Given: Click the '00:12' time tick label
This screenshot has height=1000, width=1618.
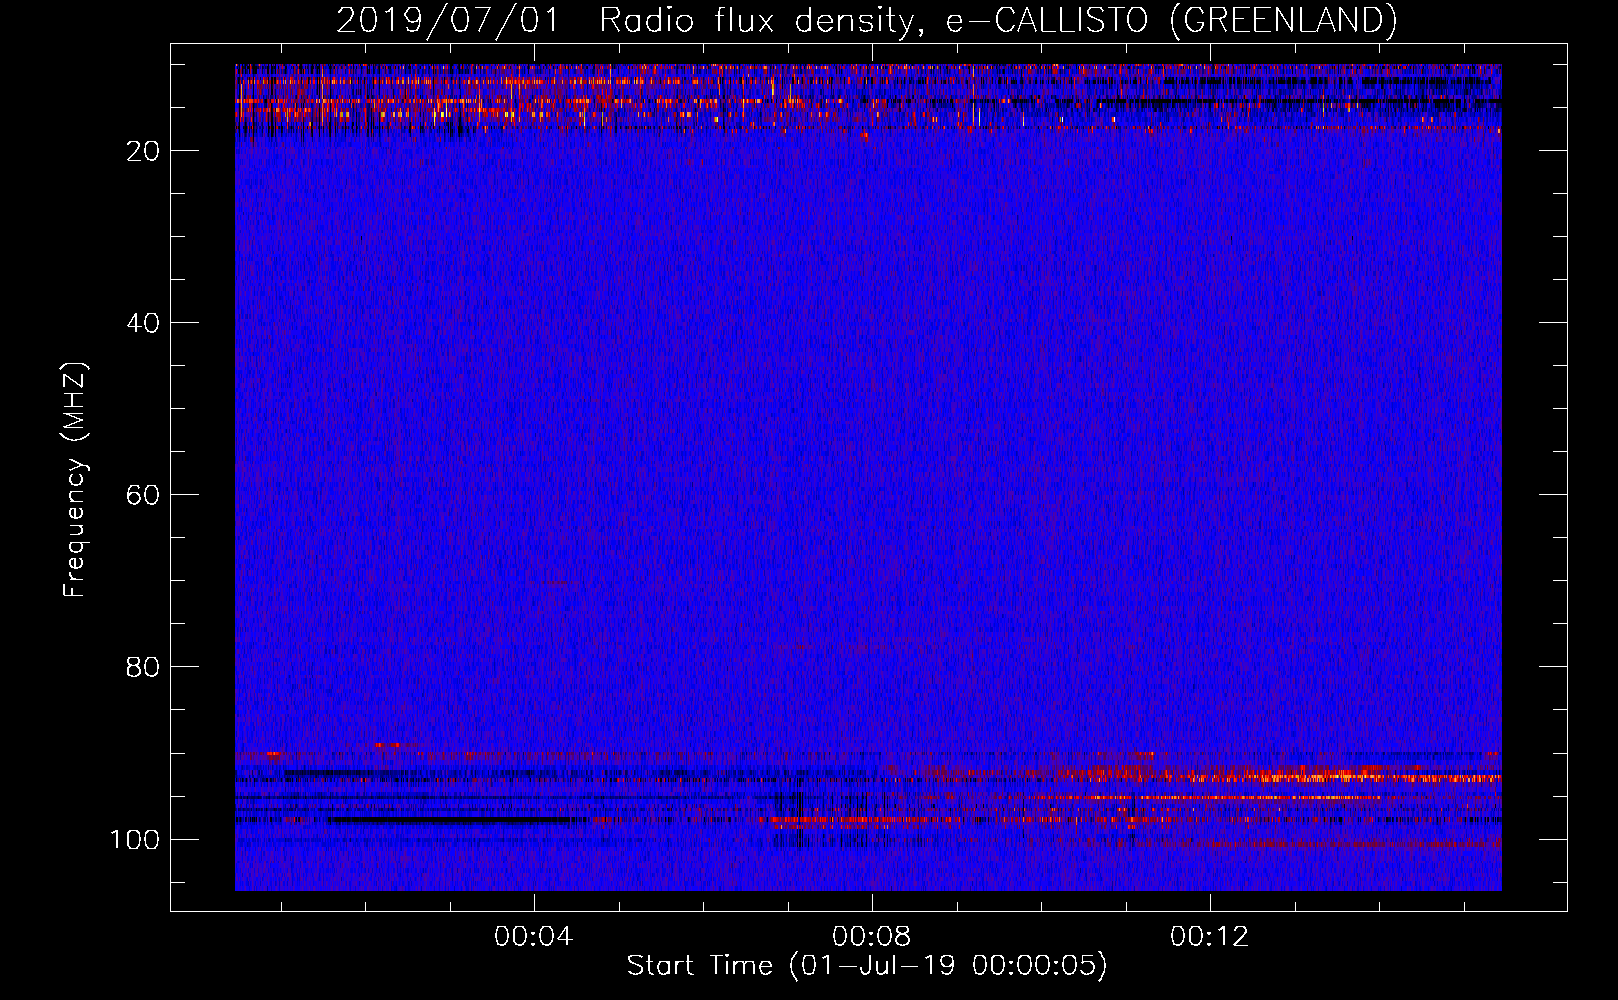Looking at the screenshot, I should click(1210, 936).
